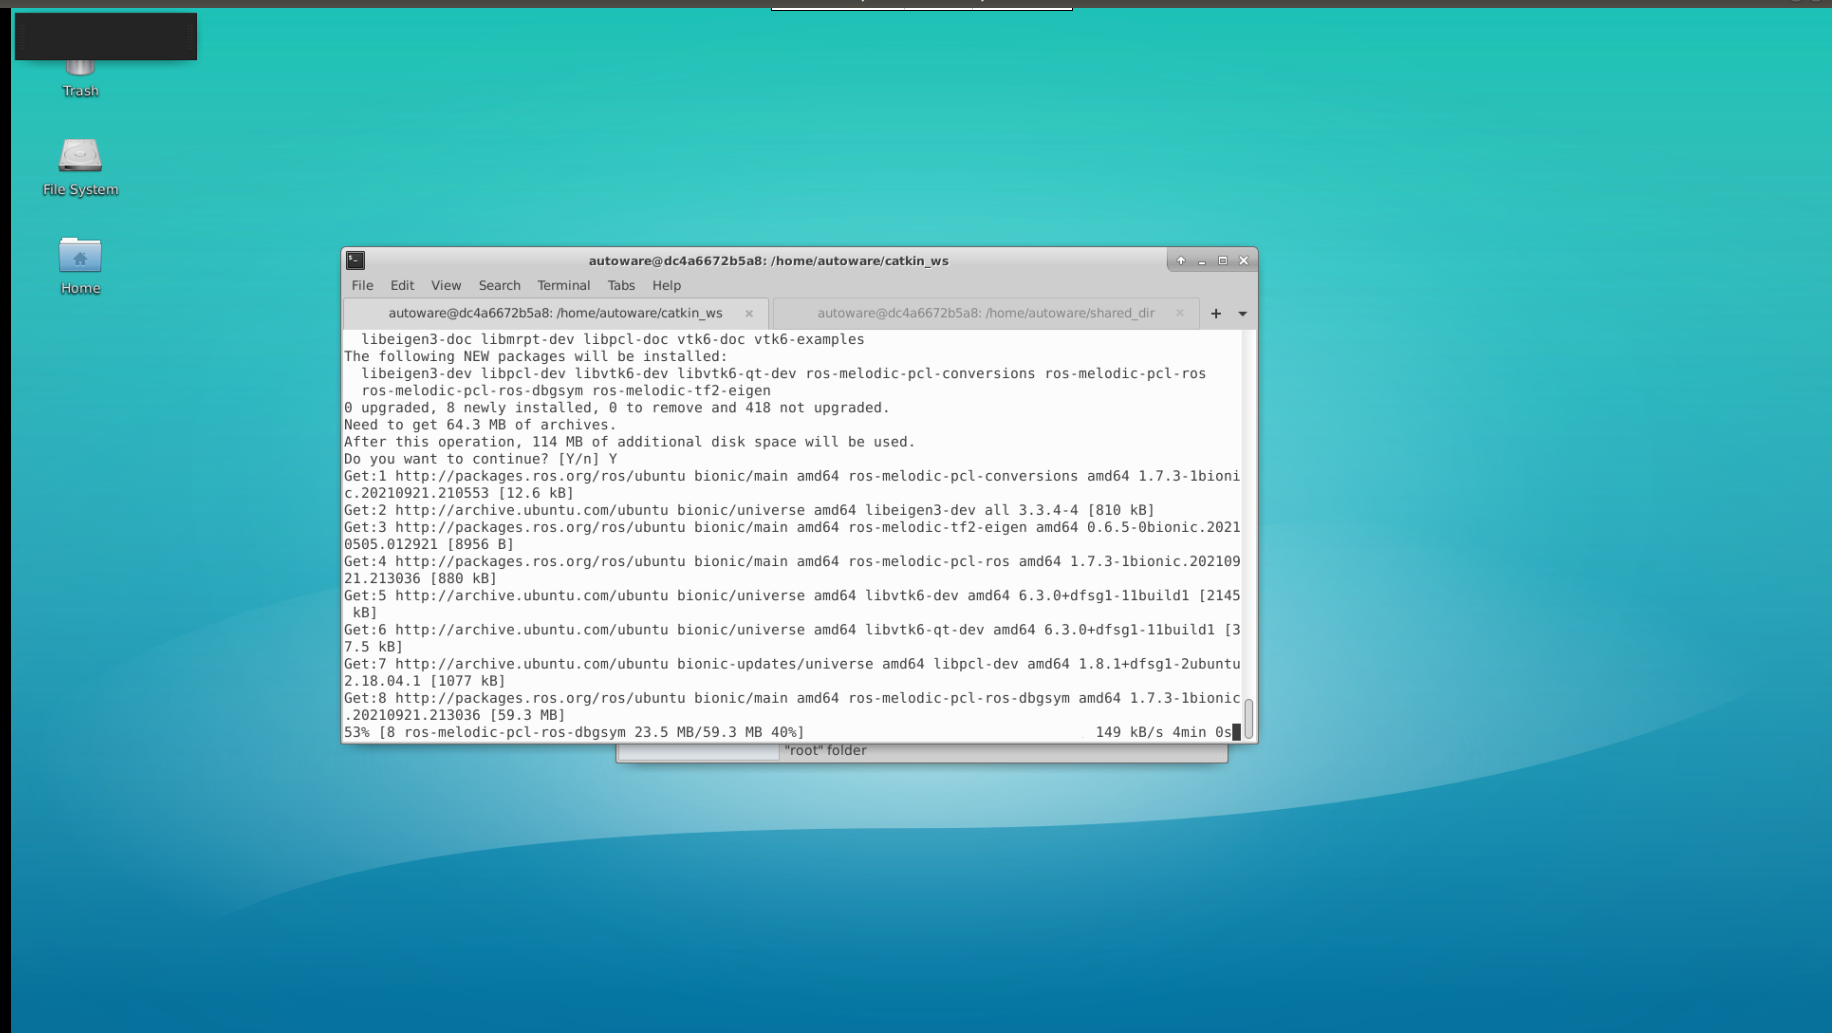This screenshot has height=1033, width=1832.
Task: Click the Get:8 ros-melodic-pcl-ros-dbgsym line
Action: pyautogui.click(x=792, y=707)
